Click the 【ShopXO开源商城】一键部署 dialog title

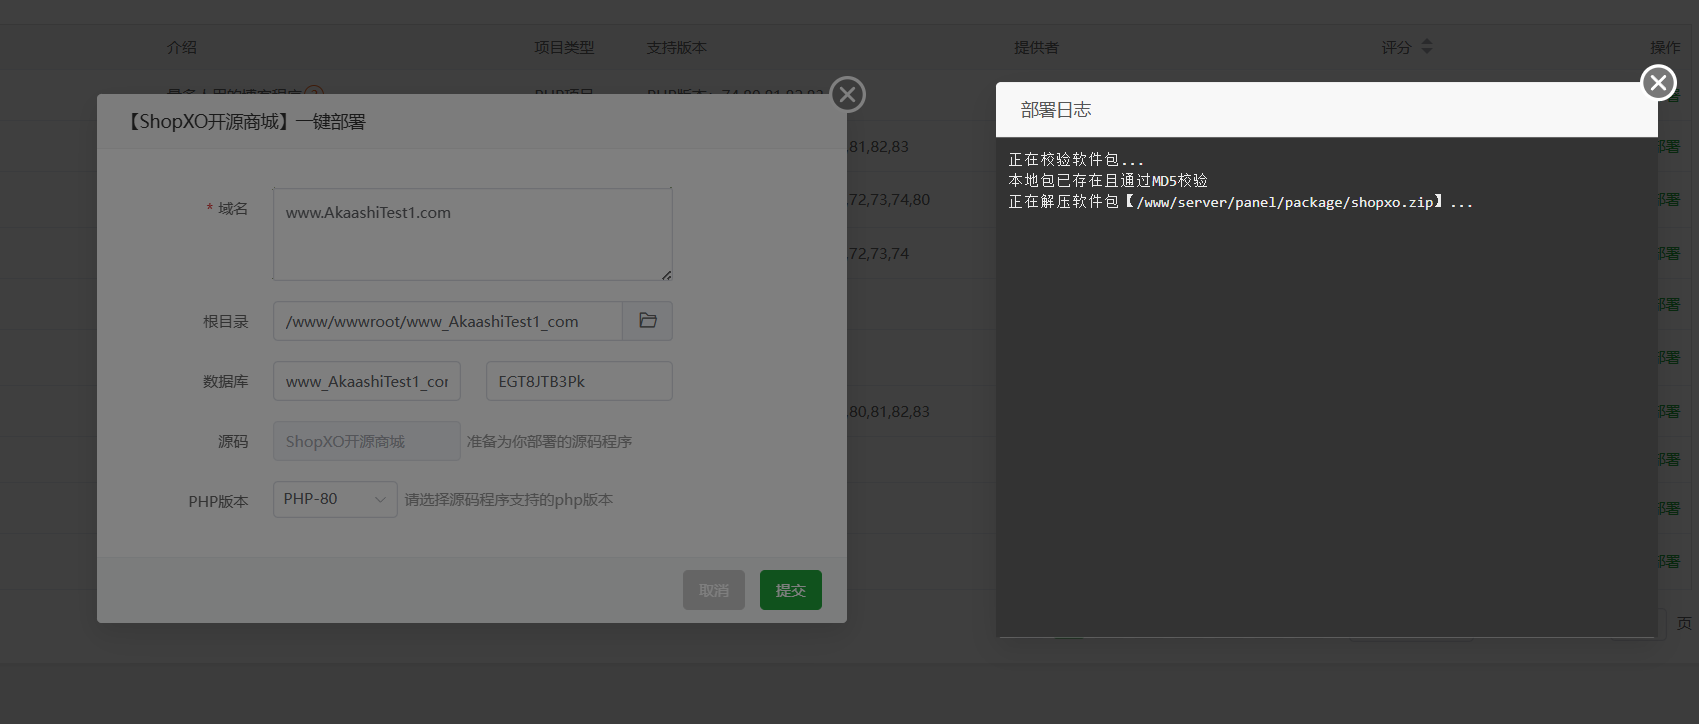(x=244, y=122)
